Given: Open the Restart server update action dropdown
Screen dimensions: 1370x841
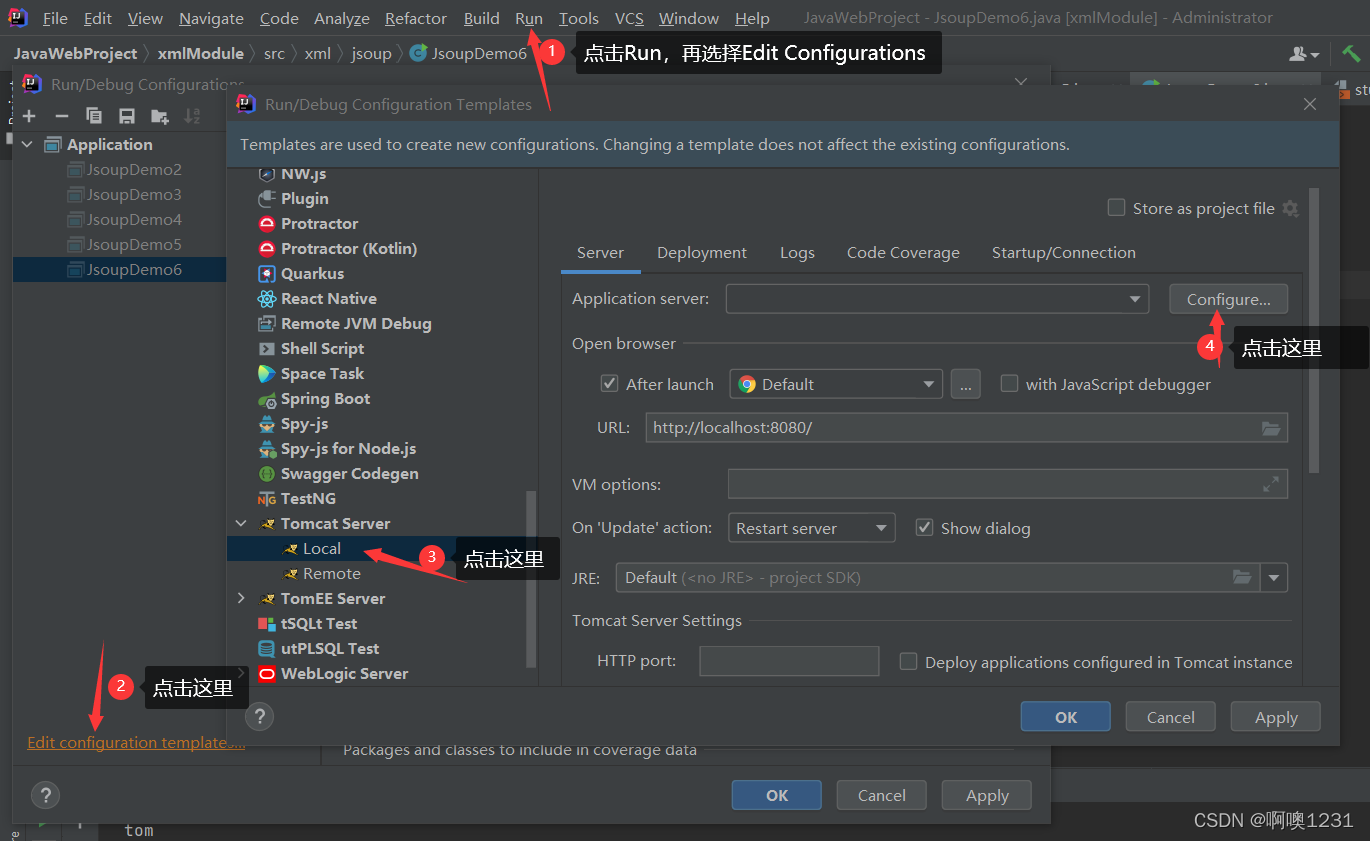Looking at the screenshot, I should (812, 528).
